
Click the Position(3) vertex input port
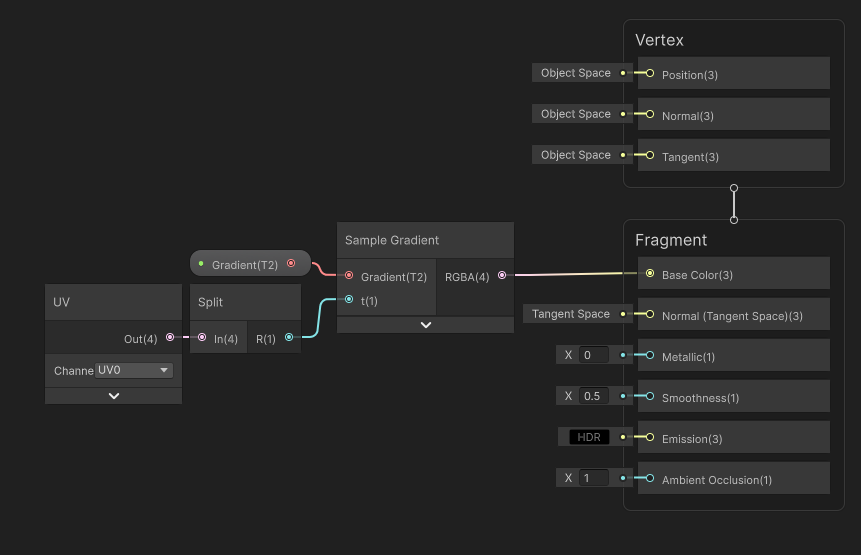[650, 74]
